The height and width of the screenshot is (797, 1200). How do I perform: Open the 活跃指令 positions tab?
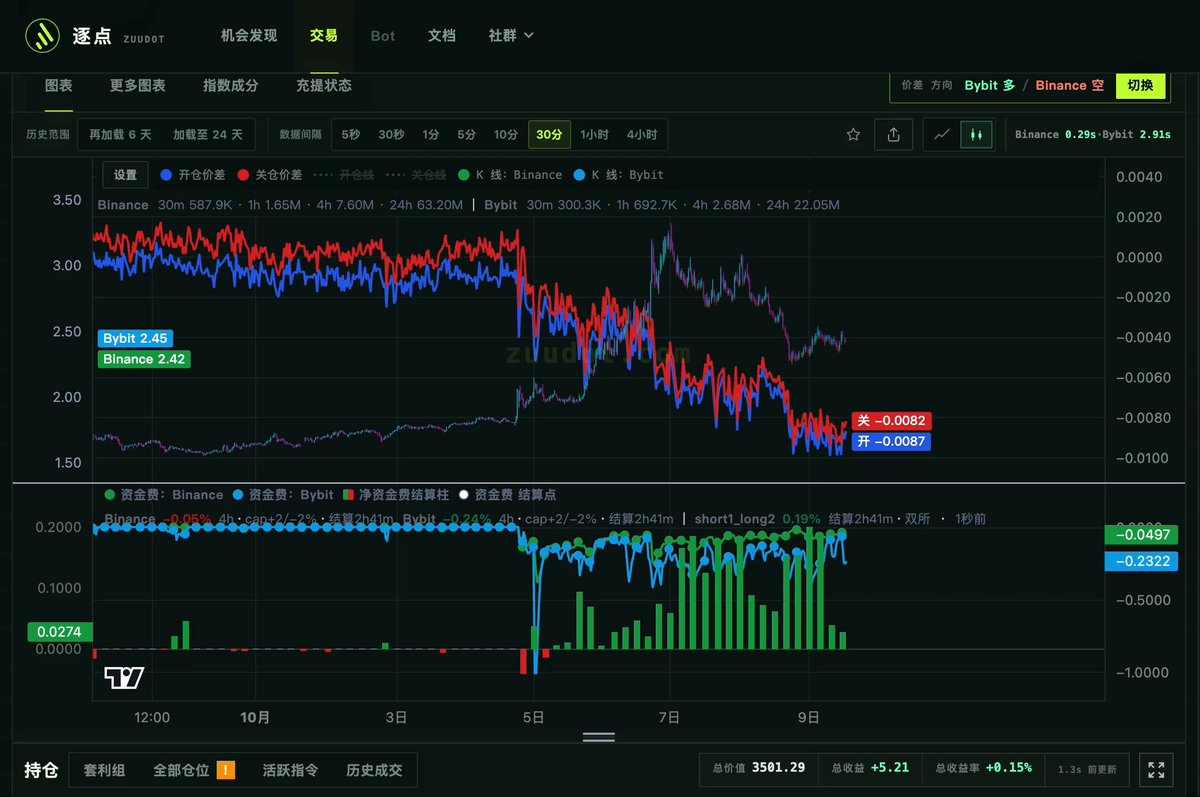point(290,770)
